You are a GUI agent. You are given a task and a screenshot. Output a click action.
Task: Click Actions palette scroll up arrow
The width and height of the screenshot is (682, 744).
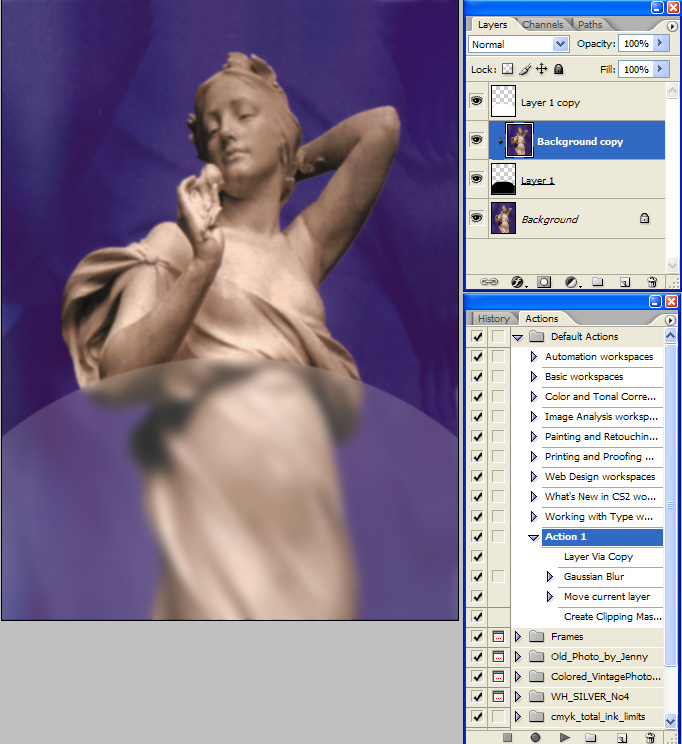click(x=670, y=336)
